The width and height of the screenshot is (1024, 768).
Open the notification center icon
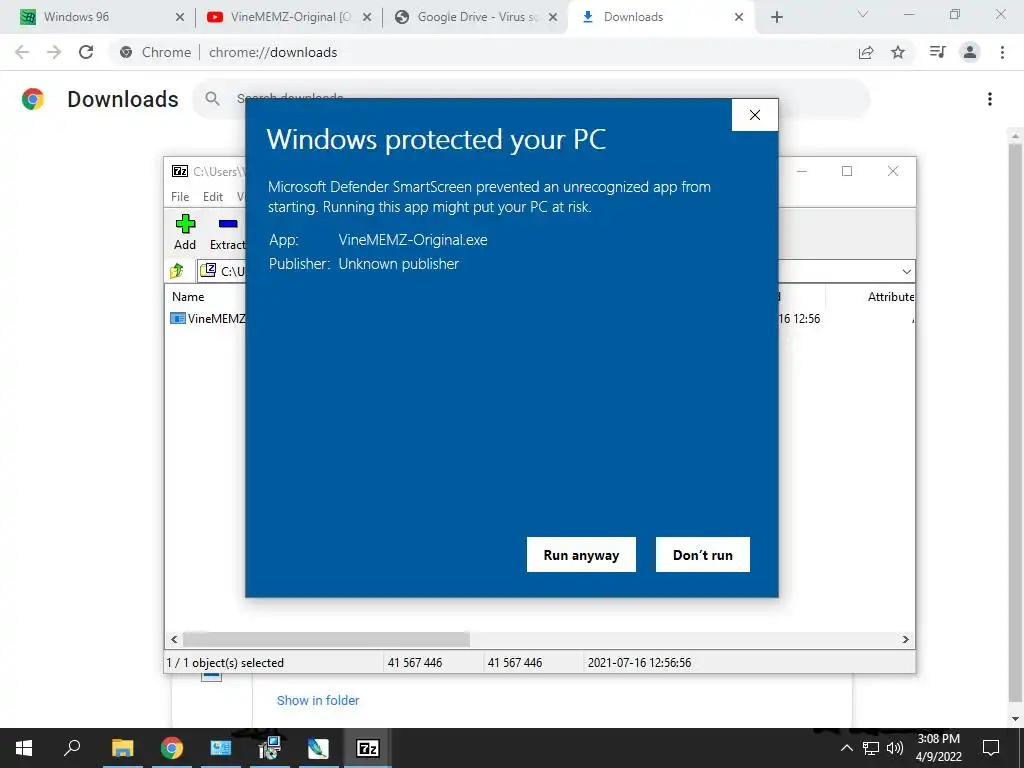click(x=991, y=748)
